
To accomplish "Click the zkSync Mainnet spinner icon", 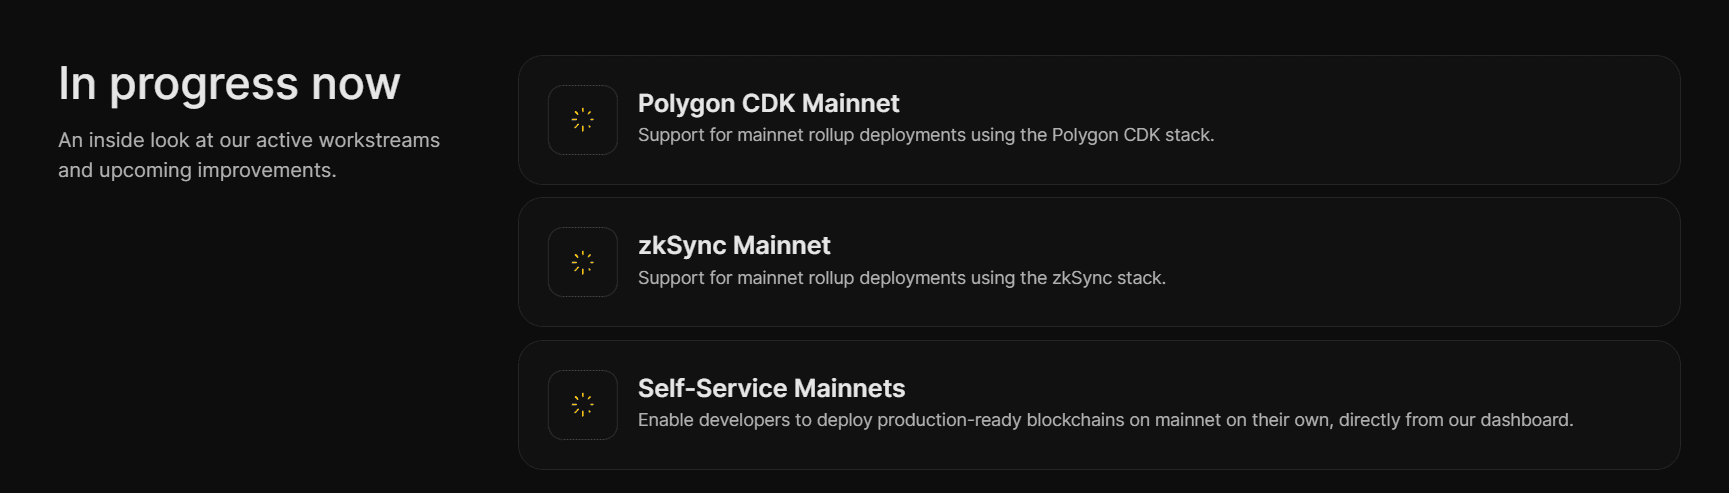I will pyautogui.click(x=583, y=262).
